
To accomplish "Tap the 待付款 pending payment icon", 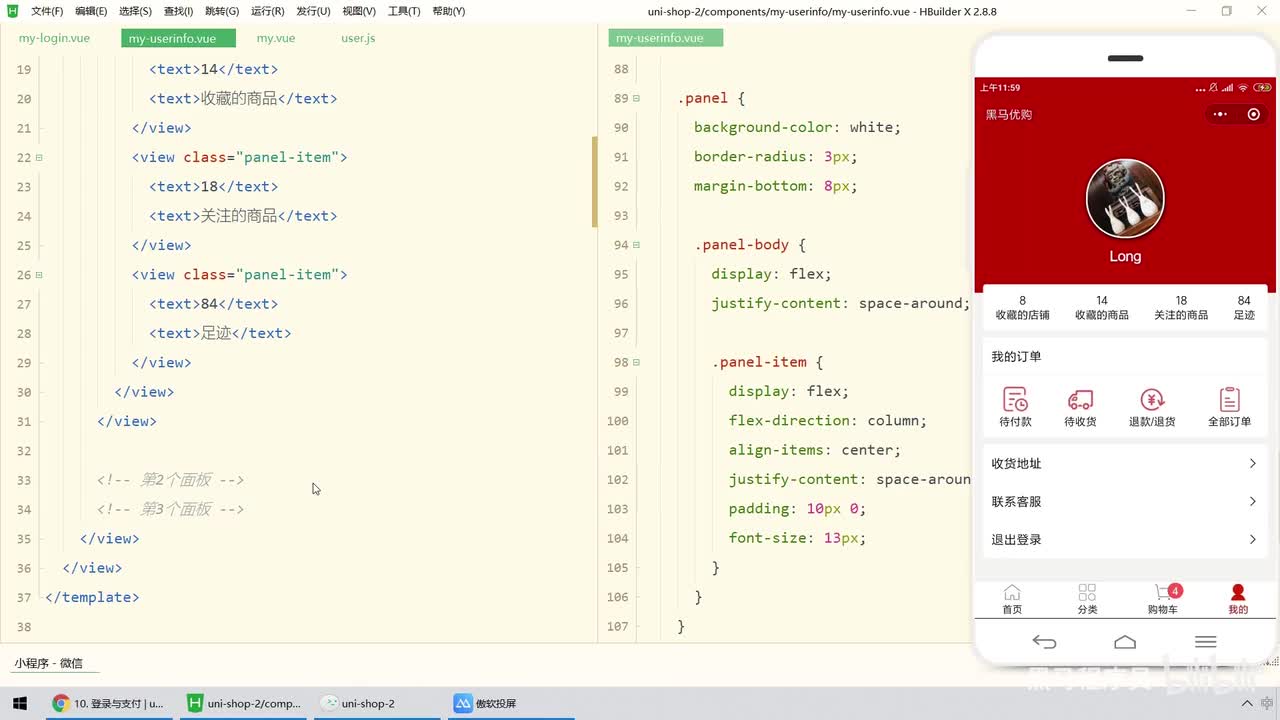I will (x=1015, y=400).
